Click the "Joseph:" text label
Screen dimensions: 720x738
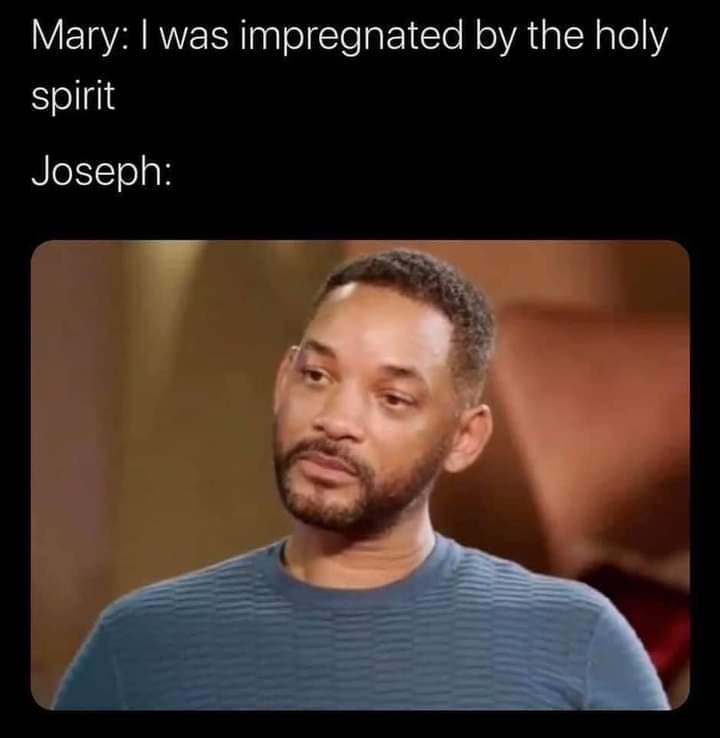click(102, 172)
